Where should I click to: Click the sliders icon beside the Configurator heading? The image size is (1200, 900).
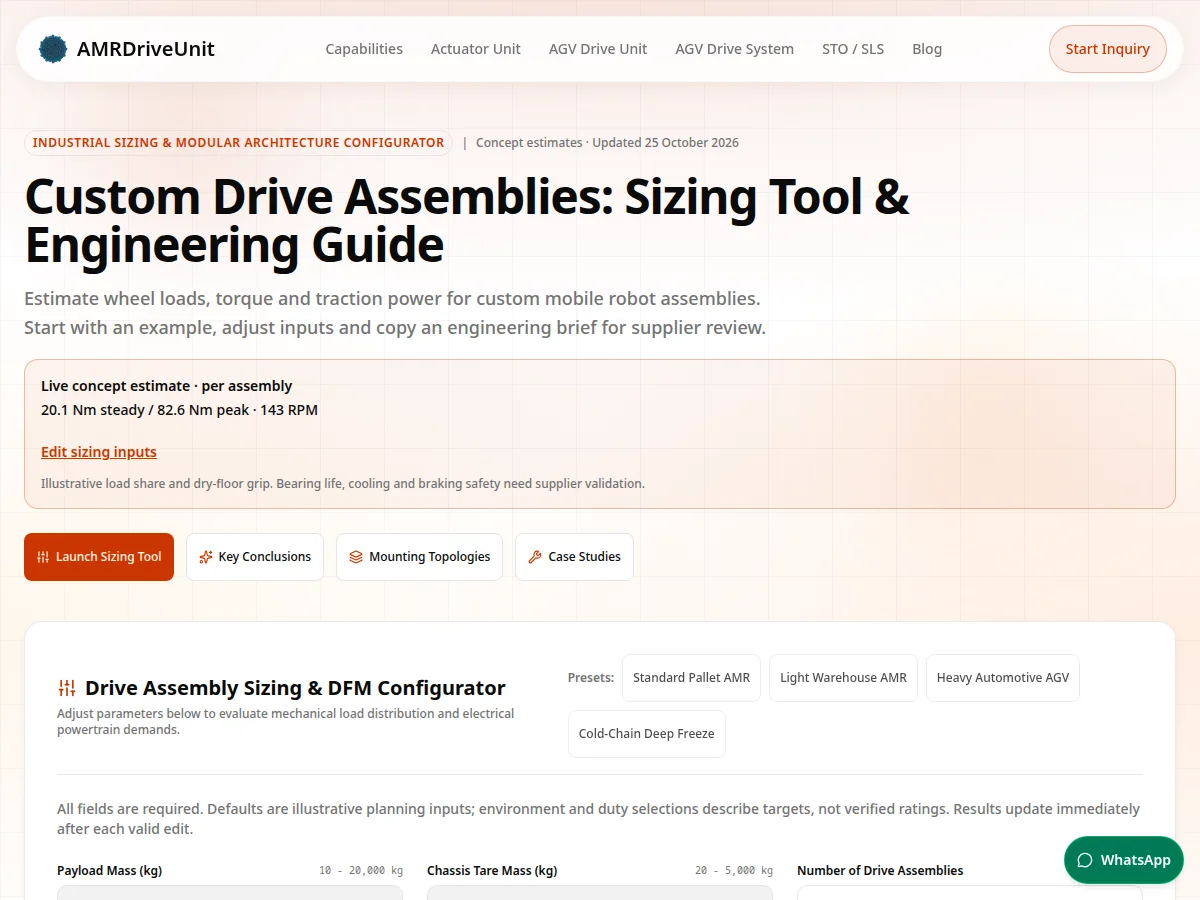pyautogui.click(x=67, y=688)
